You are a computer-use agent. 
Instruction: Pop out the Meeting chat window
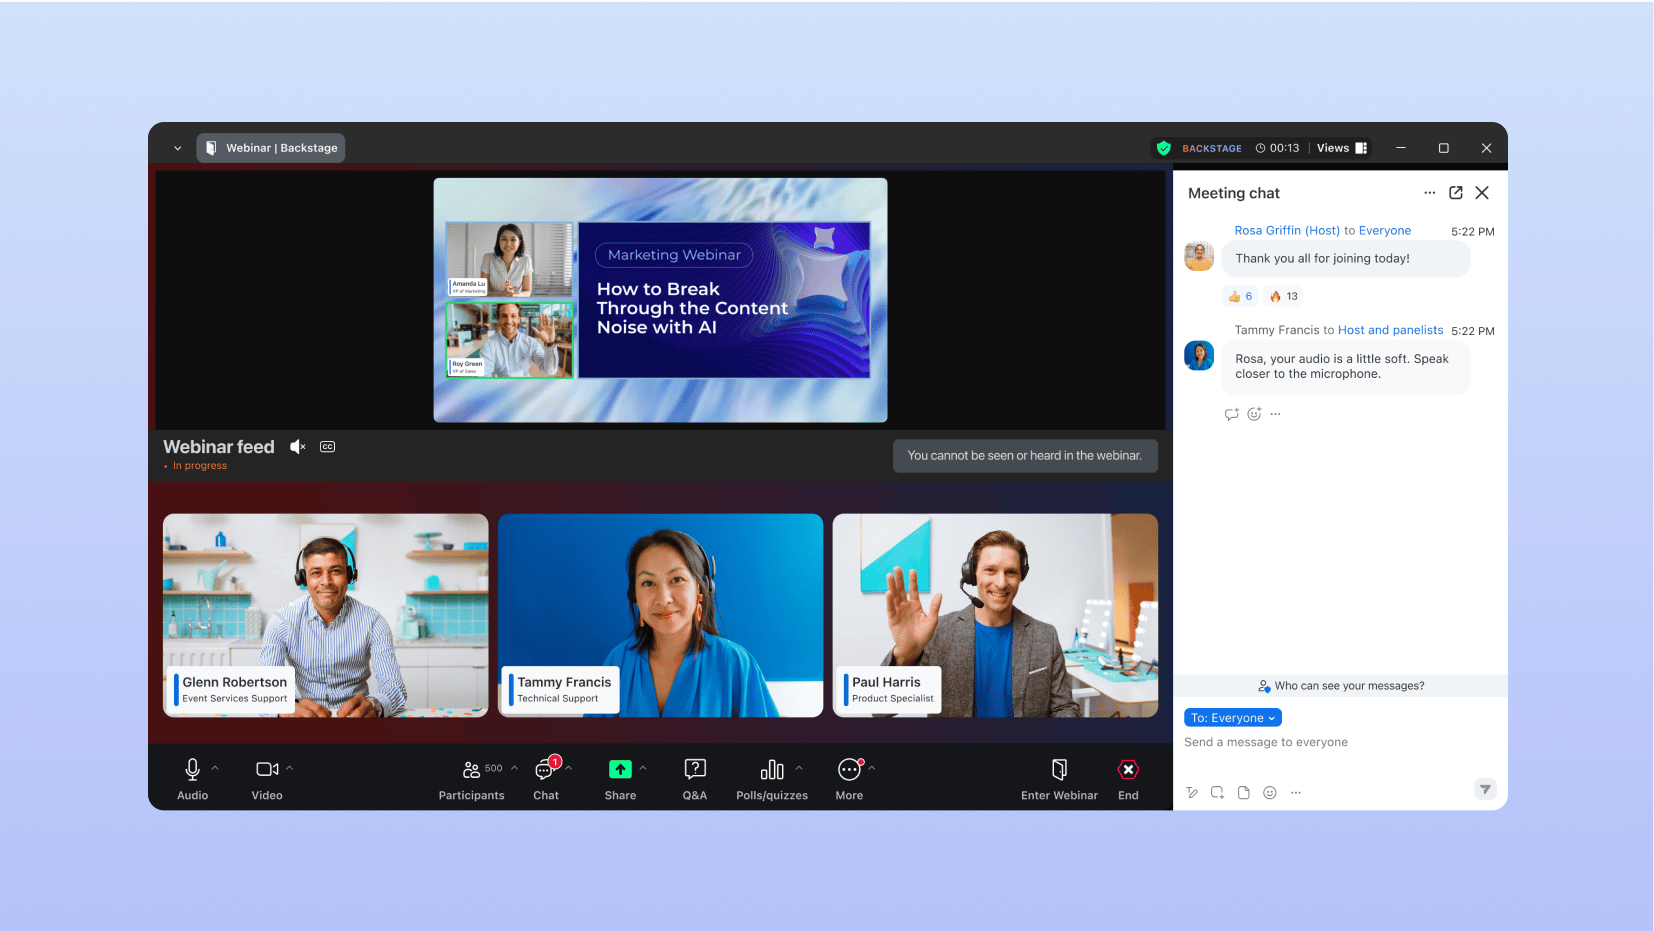coord(1455,193)
